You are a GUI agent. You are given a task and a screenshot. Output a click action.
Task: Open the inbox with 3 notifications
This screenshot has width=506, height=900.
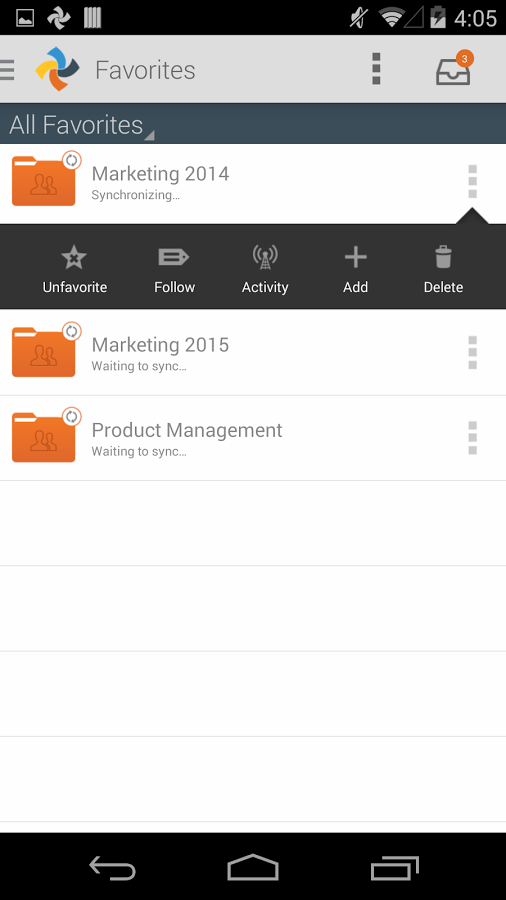pos(454,68)
